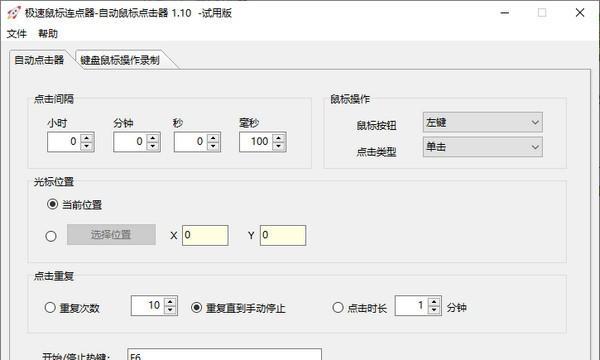Open the 文件 menu

16,34
